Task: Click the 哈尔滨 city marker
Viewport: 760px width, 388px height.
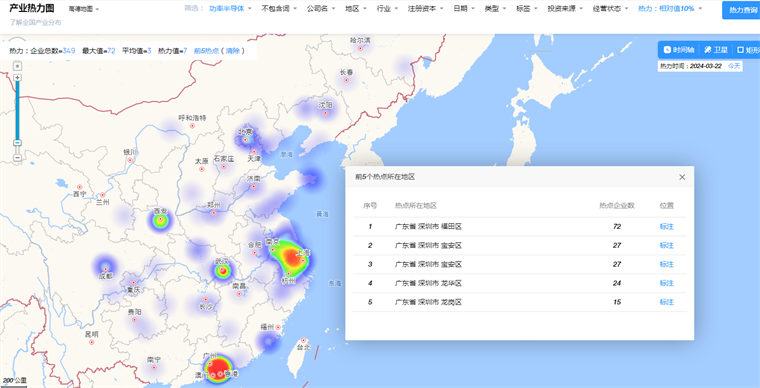Action: pos(360,48)
